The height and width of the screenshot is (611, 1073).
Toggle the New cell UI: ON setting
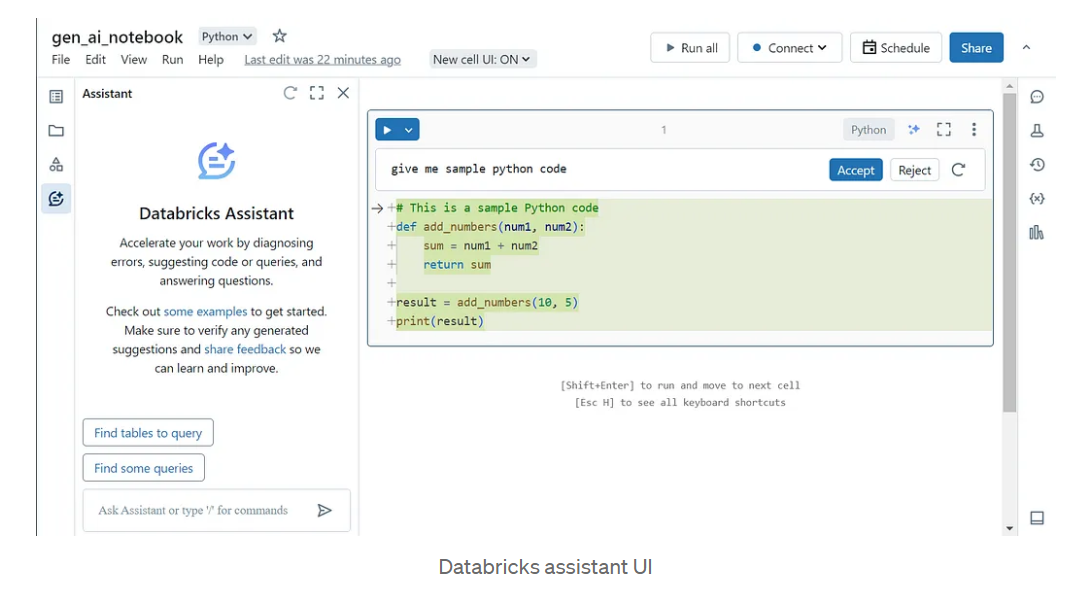coord(482,60)
